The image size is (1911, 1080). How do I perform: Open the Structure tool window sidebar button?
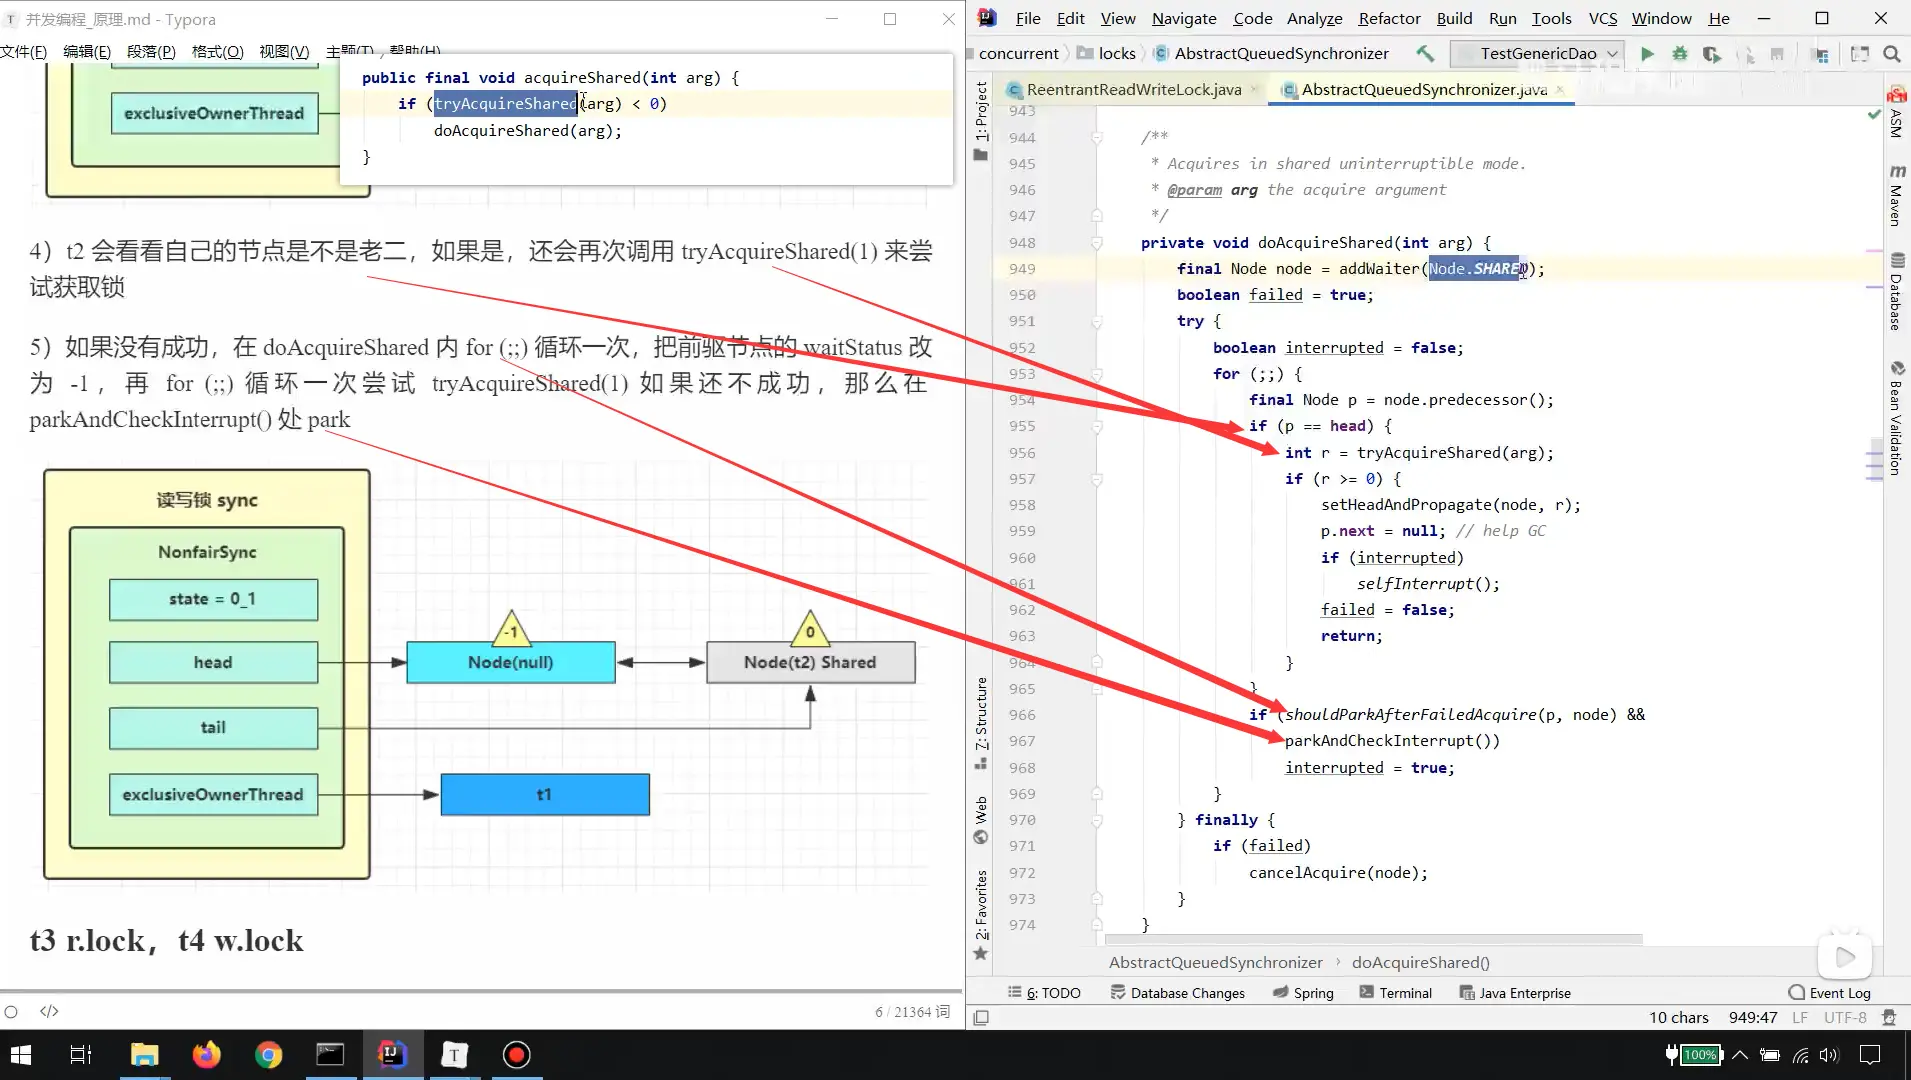pos(981,722)
